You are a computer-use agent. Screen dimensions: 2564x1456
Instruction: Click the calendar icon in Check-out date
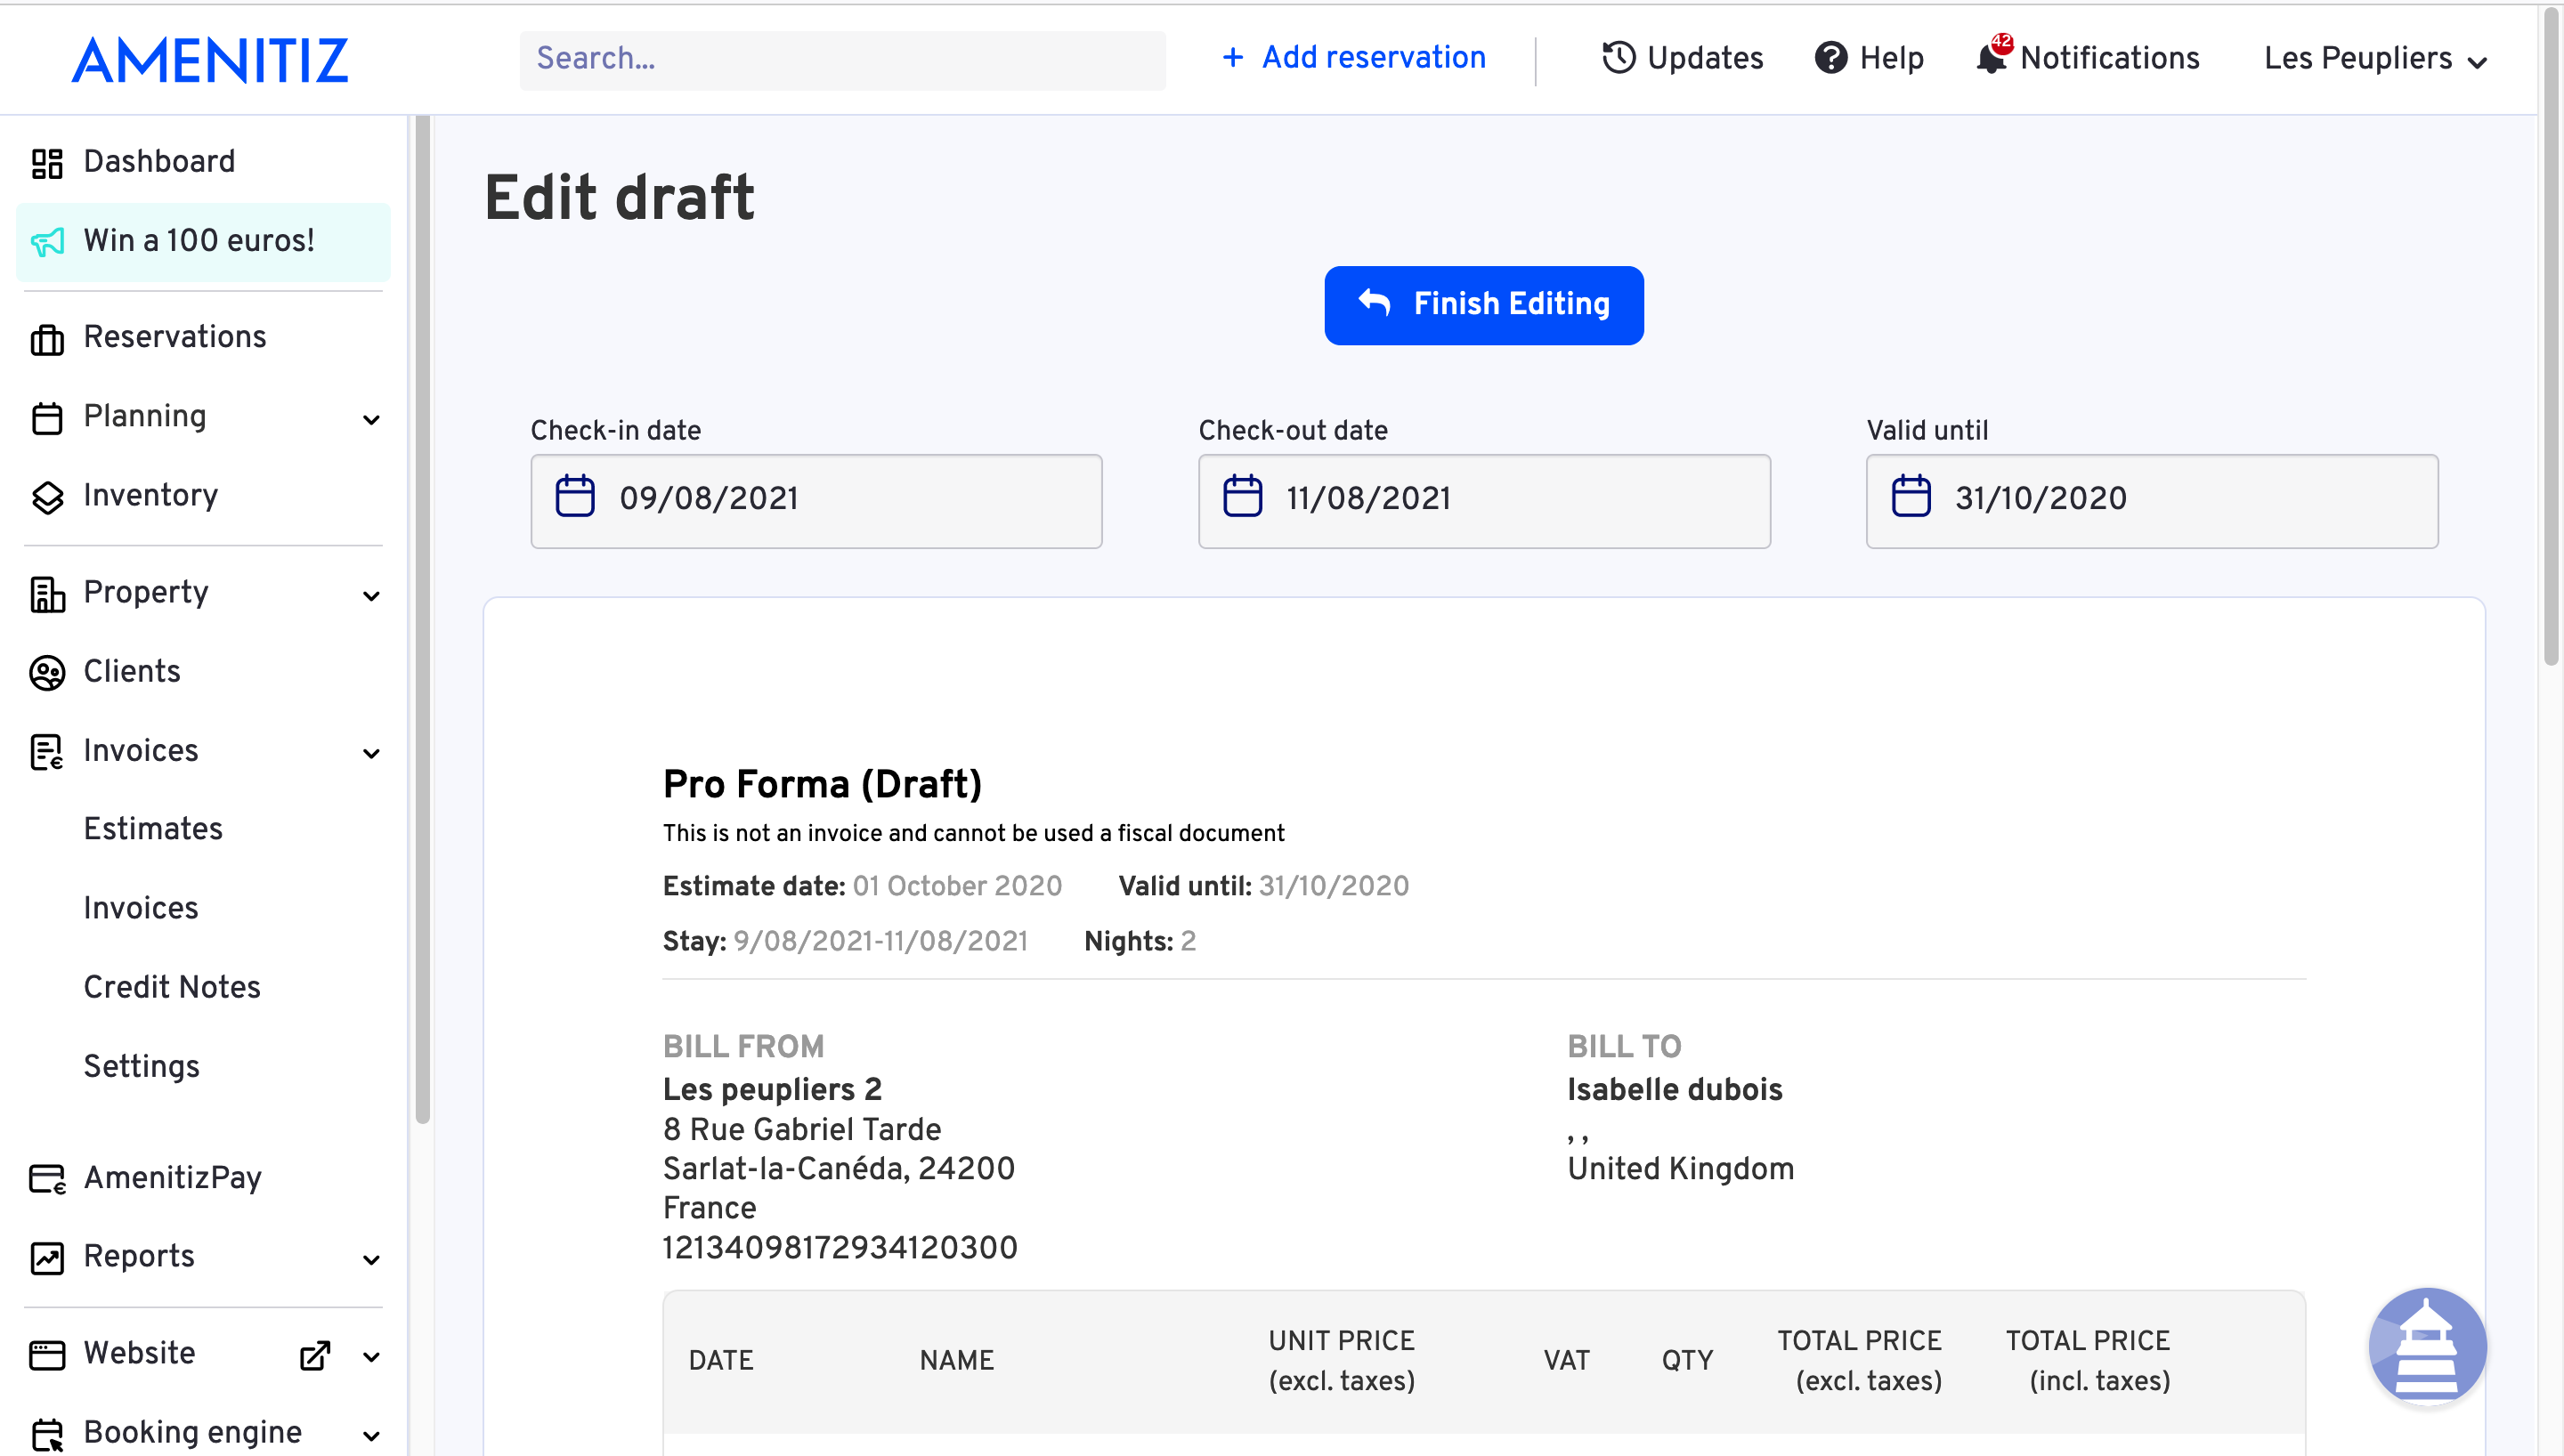1243,496
